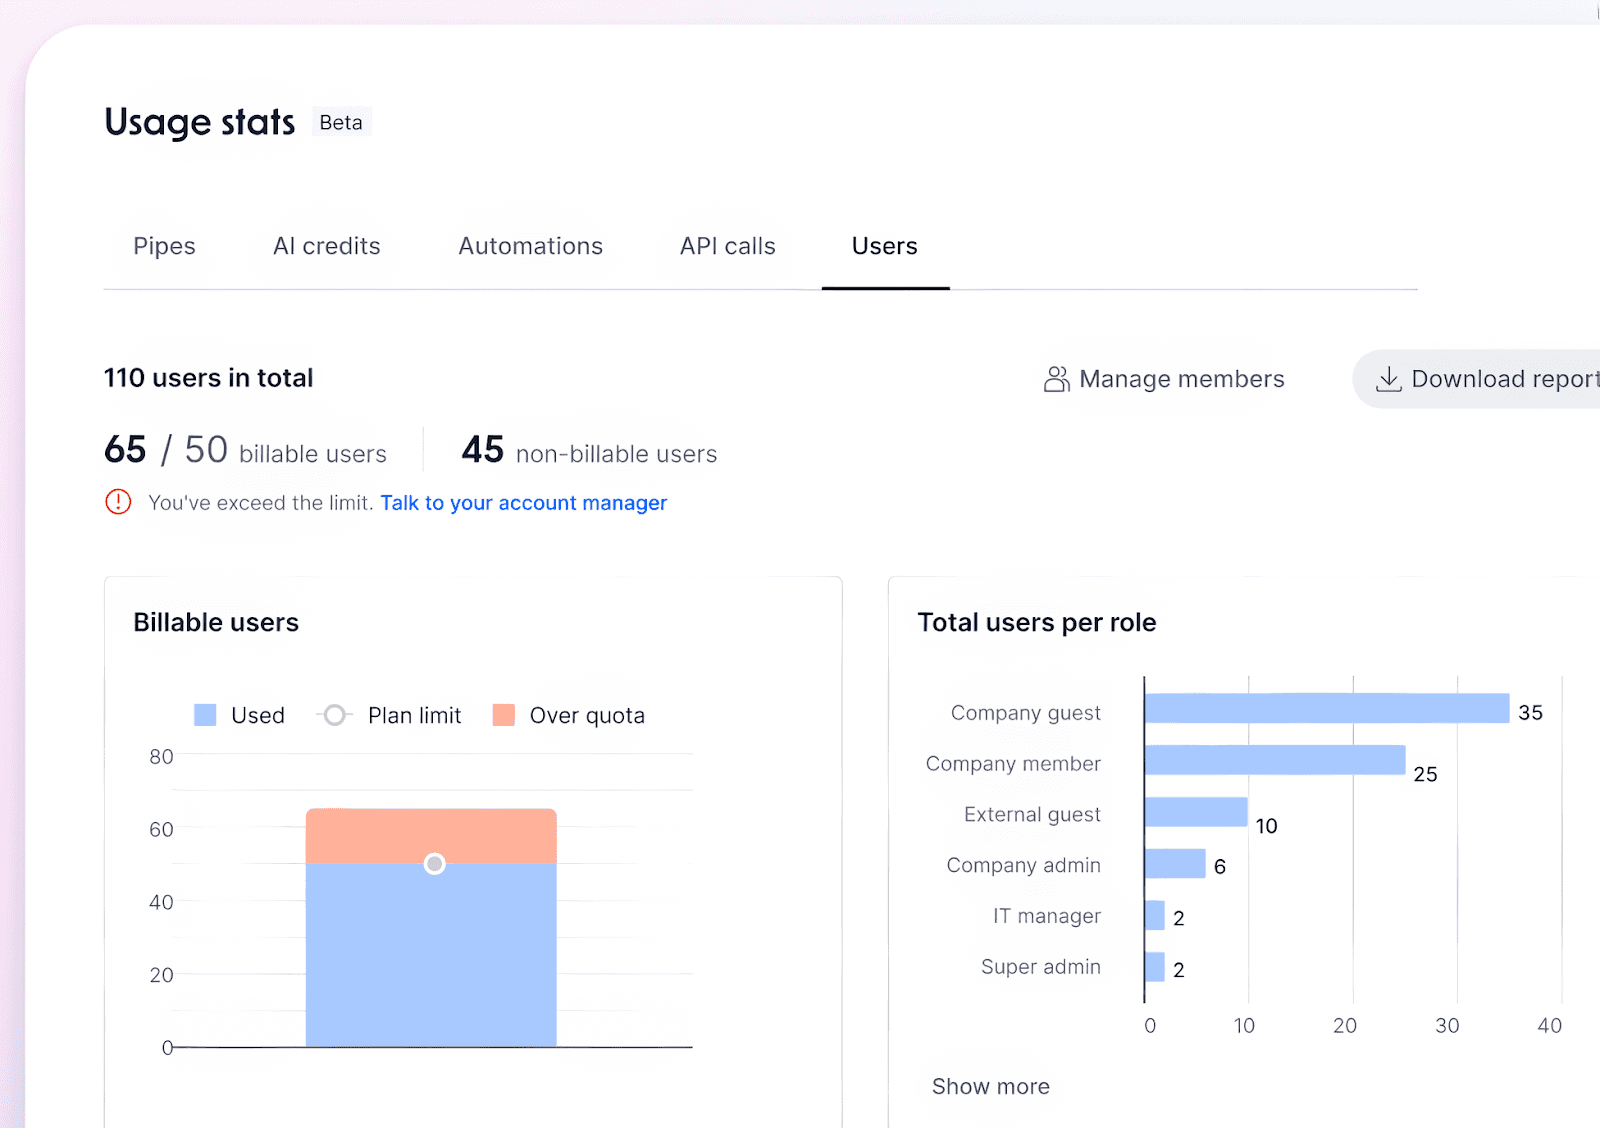1600x1128 pixels.
Task: Click the 'Plan limit' legend label
Action: click(x=415, y=715)
